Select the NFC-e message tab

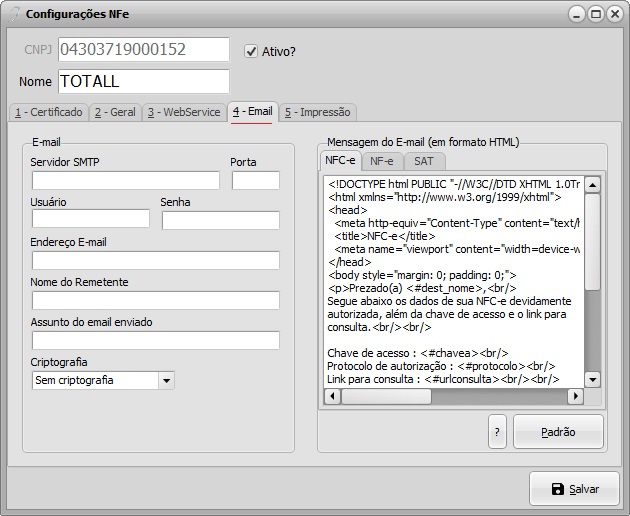(x=340, y=160)
